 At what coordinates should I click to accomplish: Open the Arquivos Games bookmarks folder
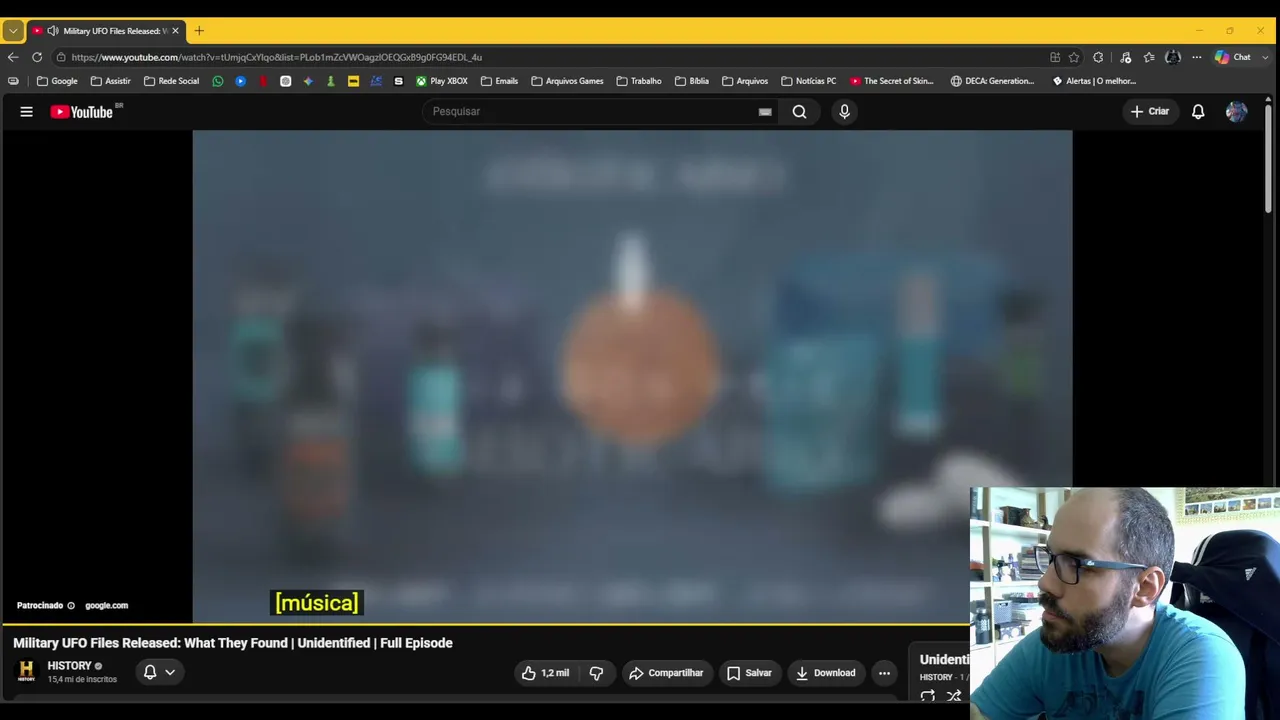(567, 81)
